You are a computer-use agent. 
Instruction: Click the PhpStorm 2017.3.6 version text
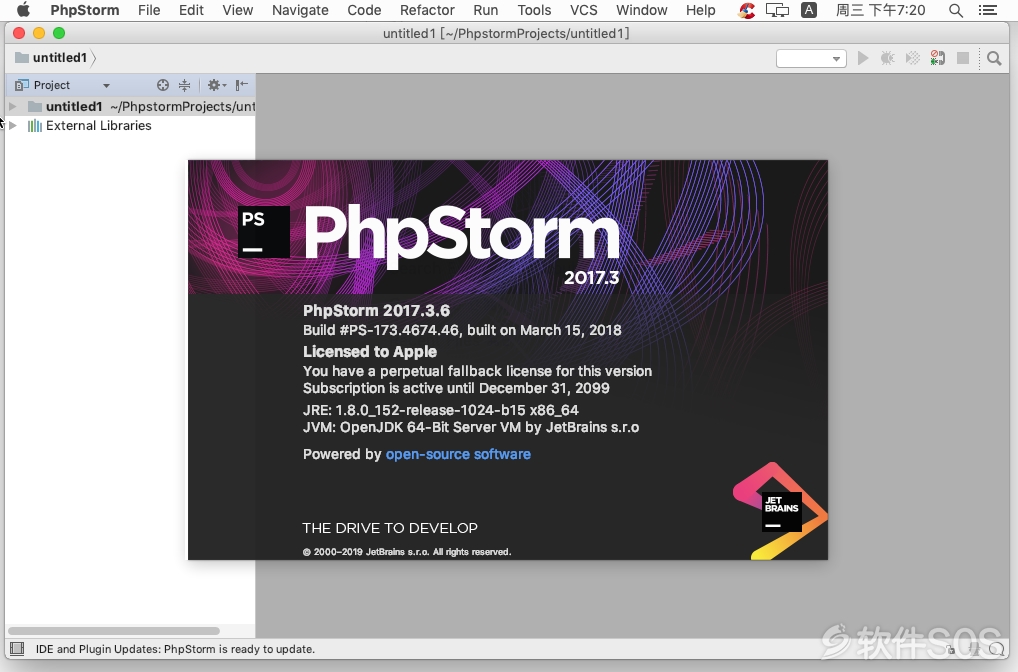tap(377, 310)
